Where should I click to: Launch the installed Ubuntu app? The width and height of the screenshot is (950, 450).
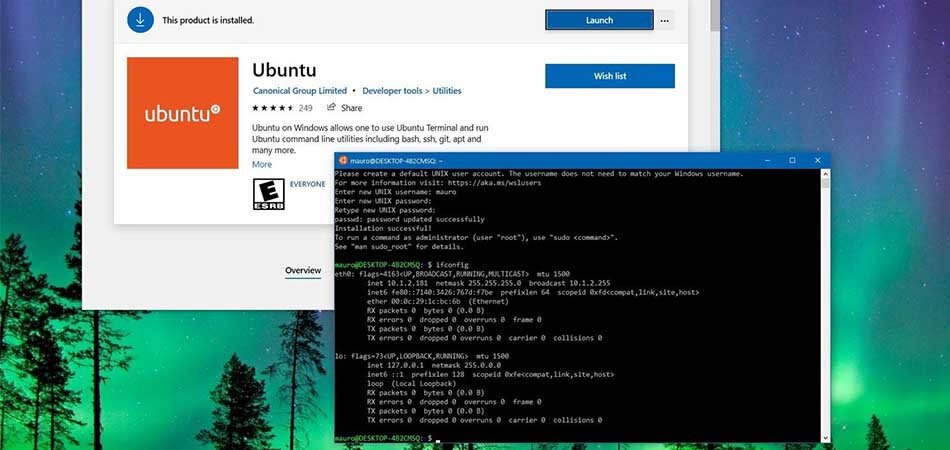[x=599, y=20]
